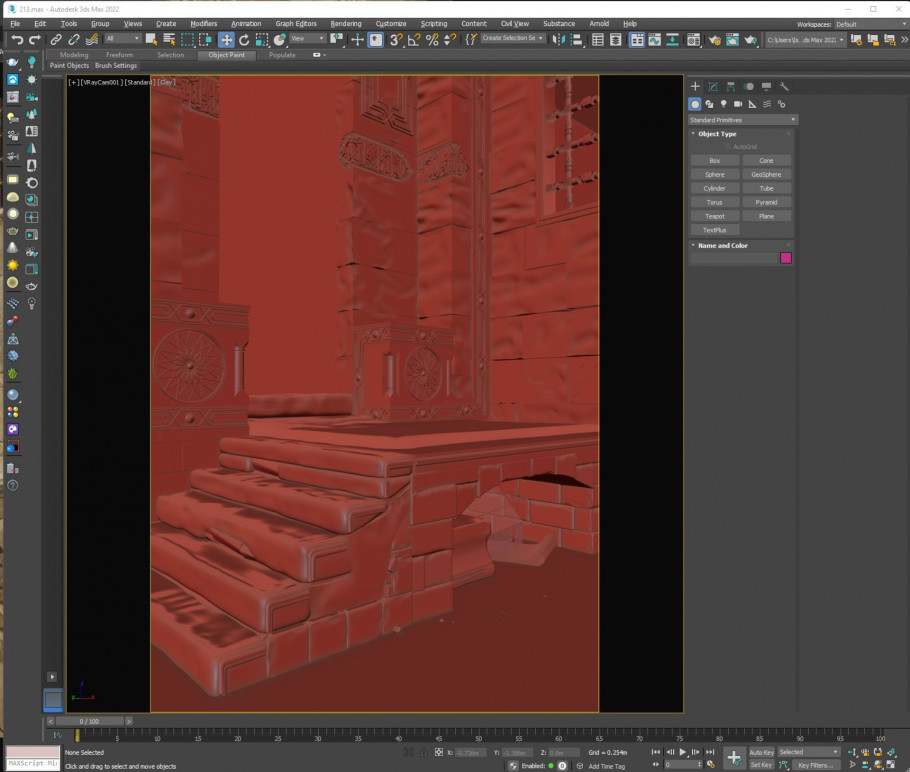Viewport: 910px width, 772px height.
Task: Select the Lights creation category
Action: point(724,104)
